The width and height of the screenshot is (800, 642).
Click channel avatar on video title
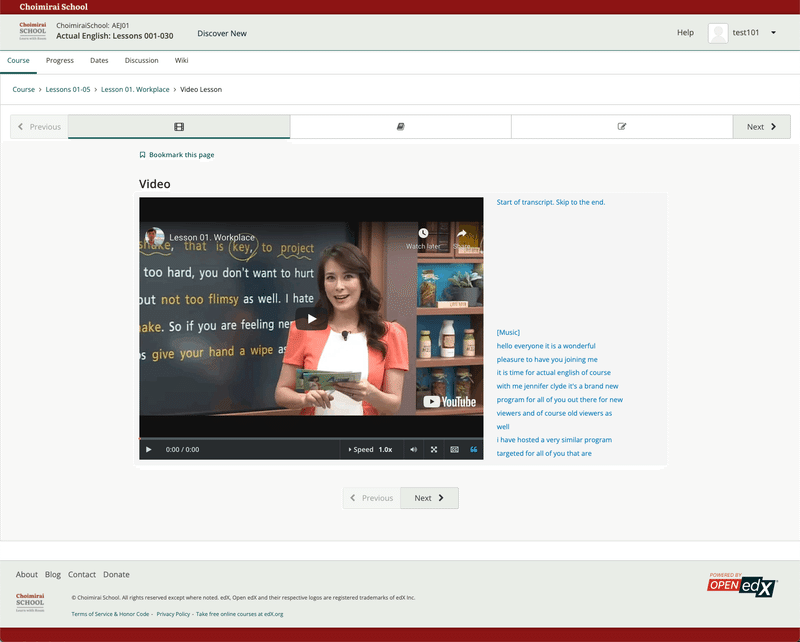tap(154, 237)
